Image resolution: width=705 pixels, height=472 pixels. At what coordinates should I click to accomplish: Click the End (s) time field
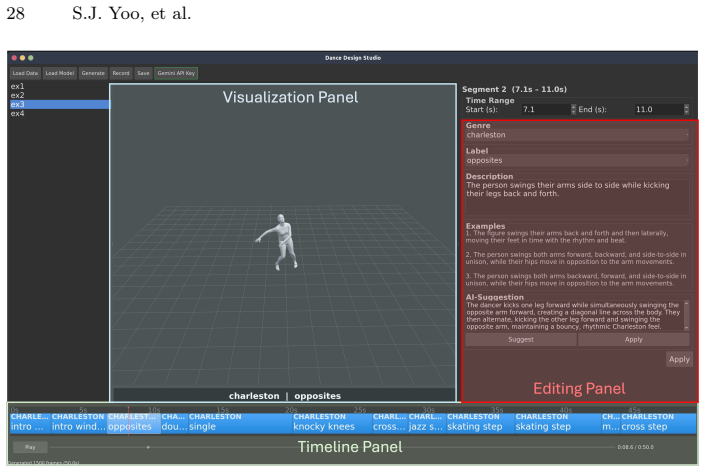[659, 109]
